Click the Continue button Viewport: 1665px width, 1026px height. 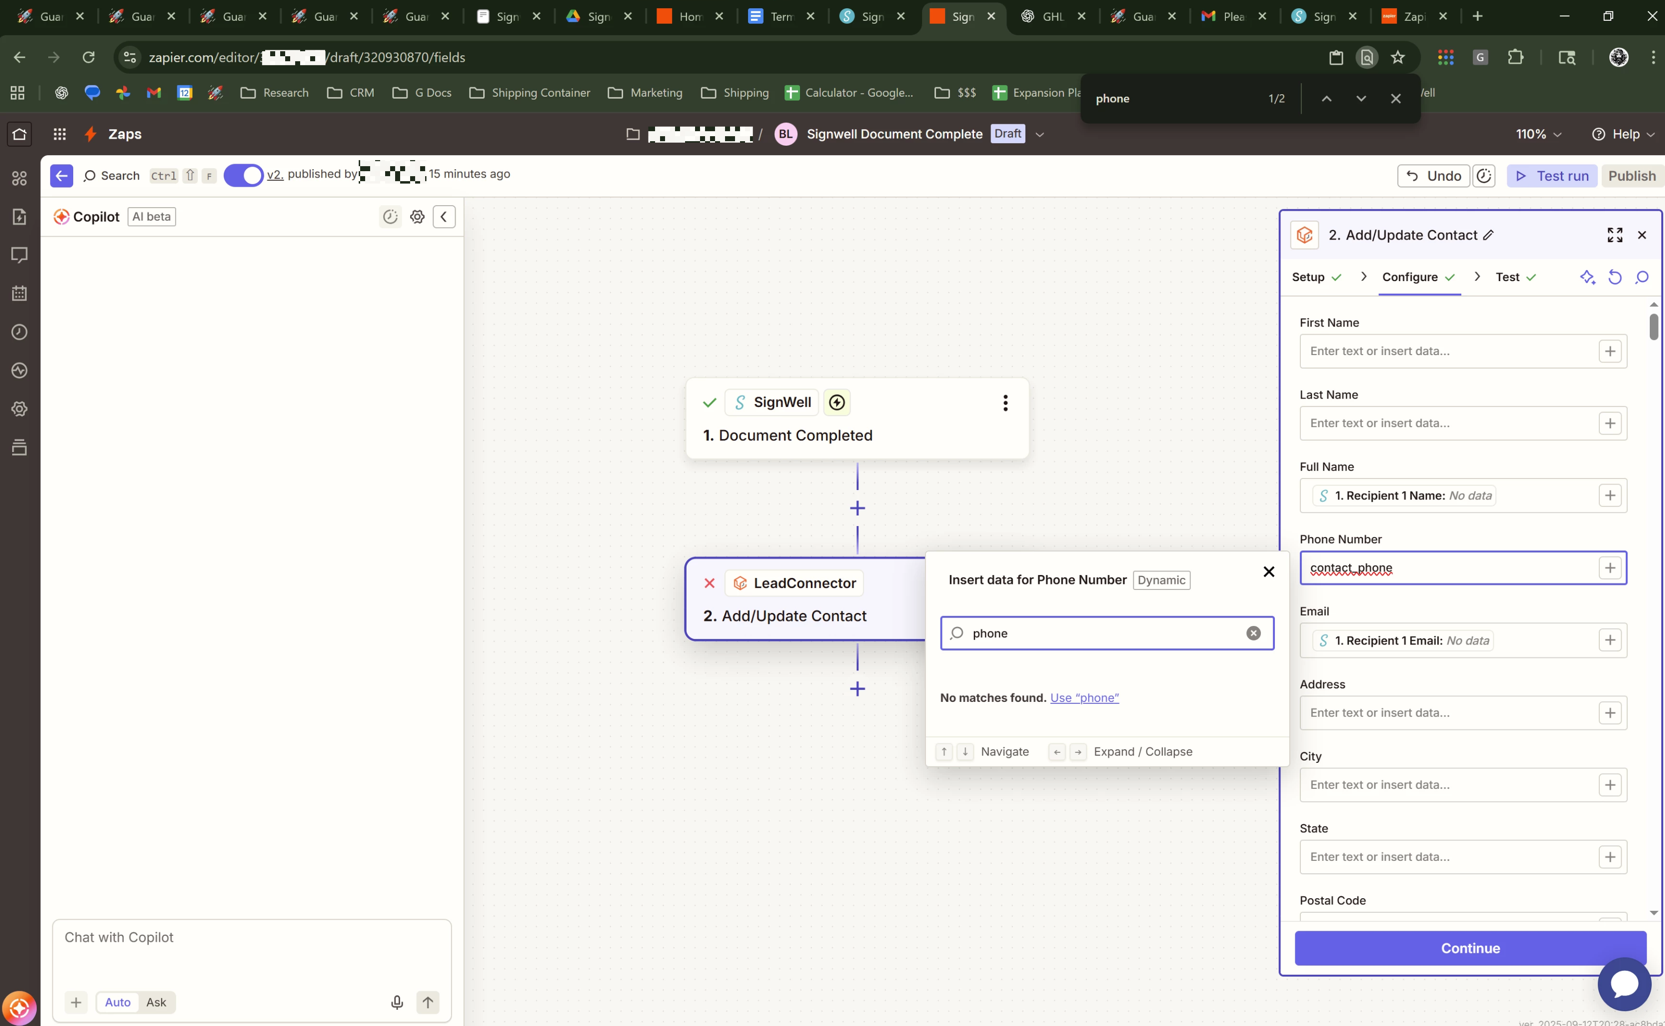[x=1469, y=948]
